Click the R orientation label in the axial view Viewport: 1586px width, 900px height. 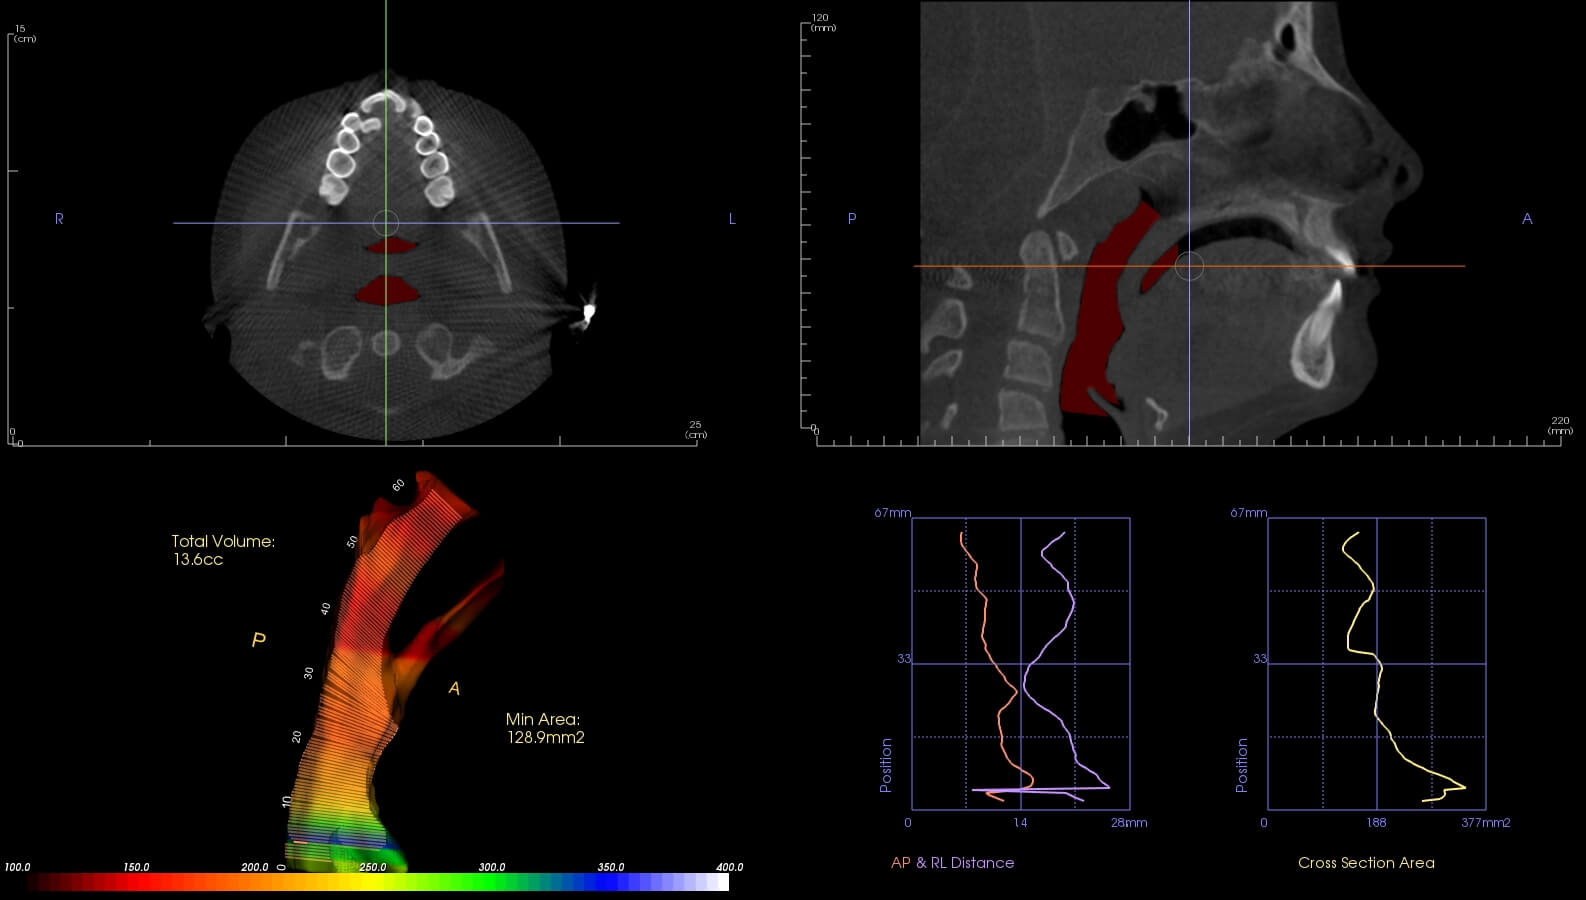tap(59, 219)
